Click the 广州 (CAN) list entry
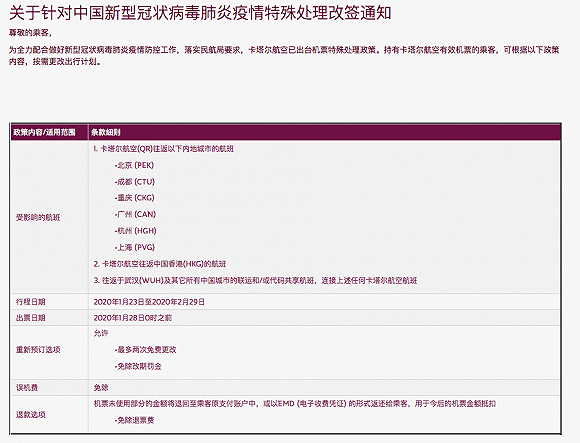The image size is (580, 443). click(135, 214)
